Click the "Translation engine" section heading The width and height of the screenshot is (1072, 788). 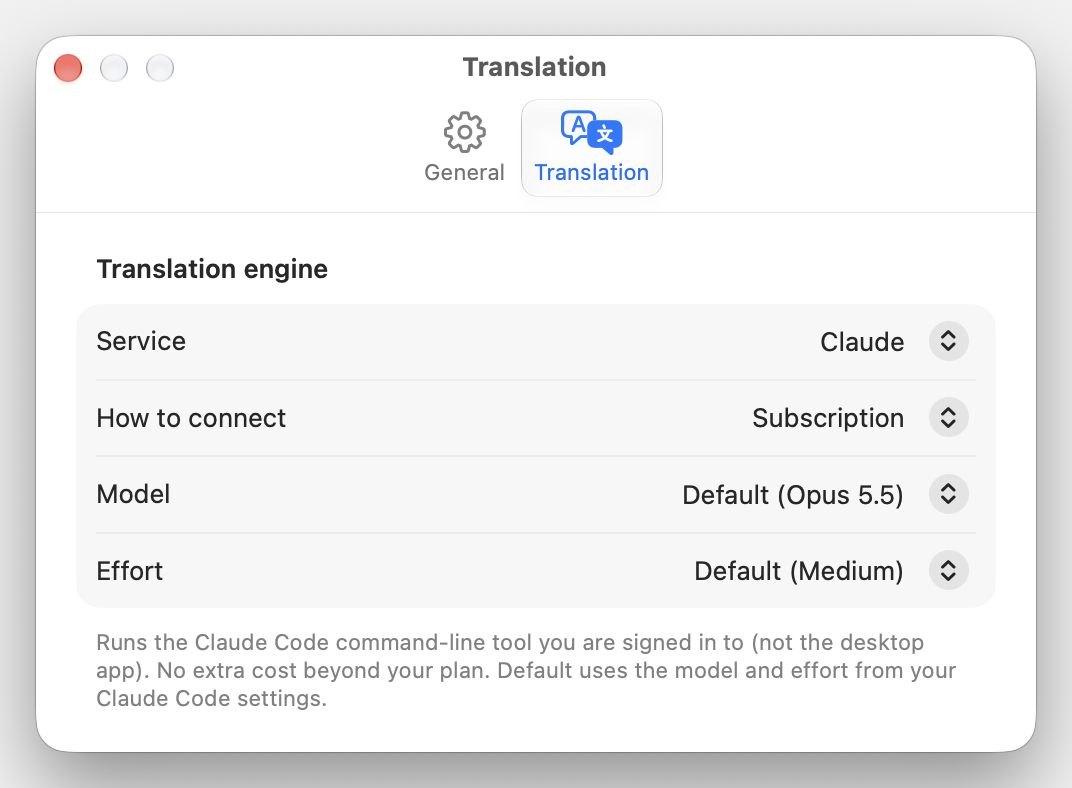coord(212,269)
